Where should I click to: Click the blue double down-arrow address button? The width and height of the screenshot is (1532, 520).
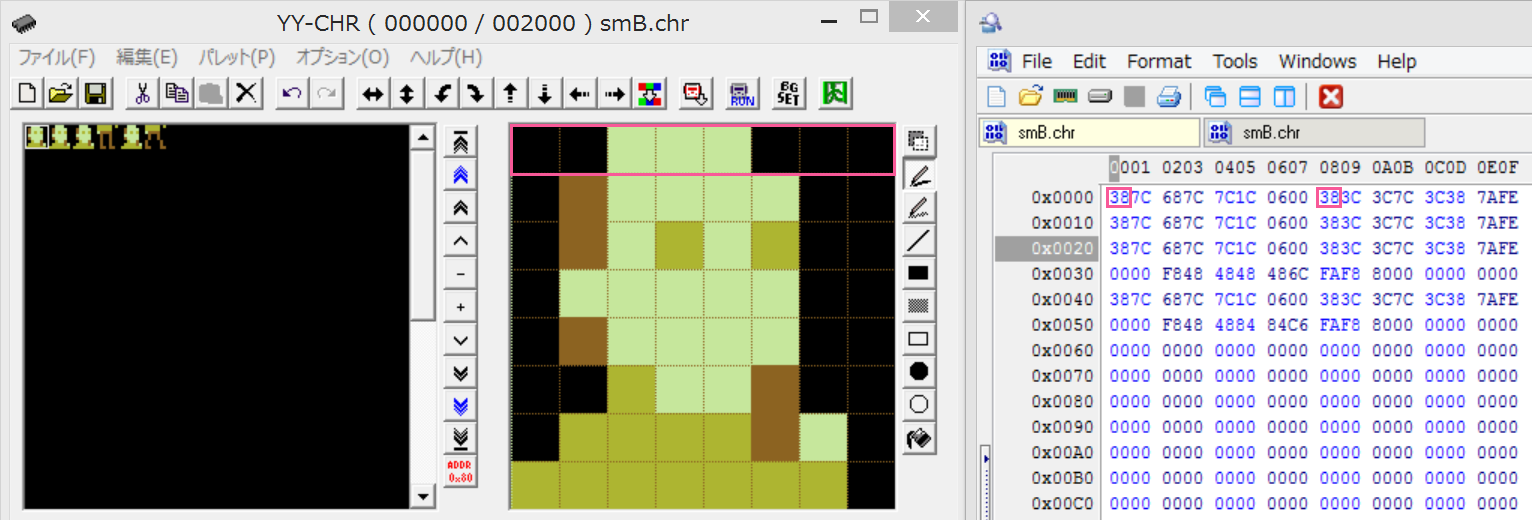click(460, 405)
